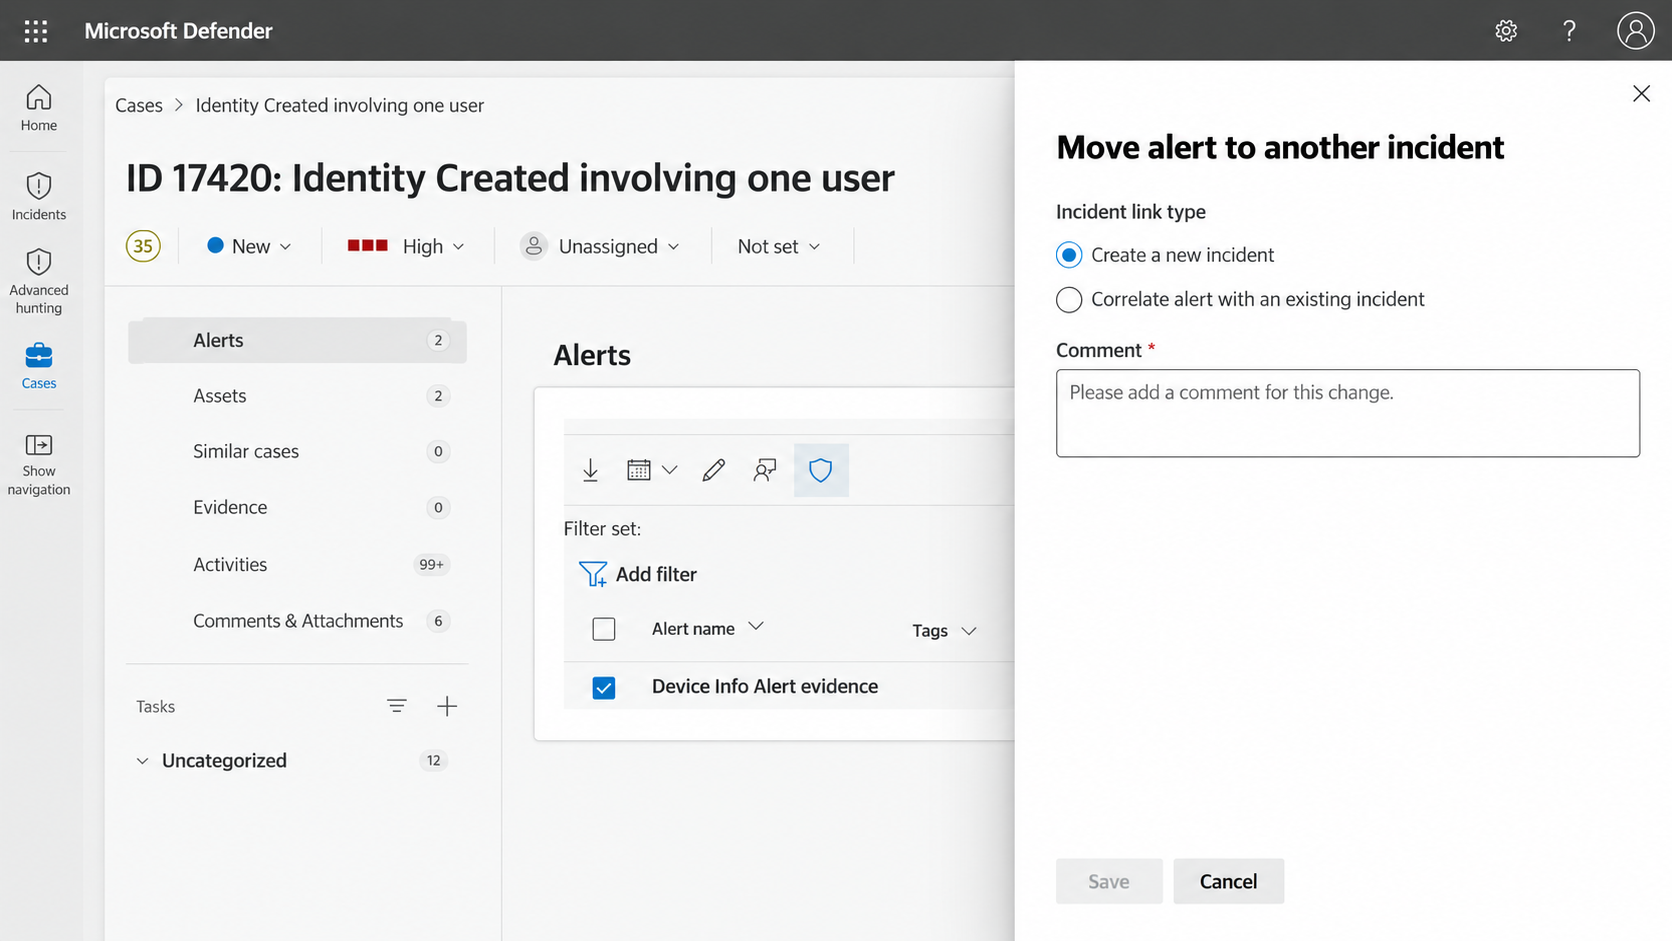Click the Add filter funnel icon
Screen dimensions: 1672x941
tap(593, 574)
